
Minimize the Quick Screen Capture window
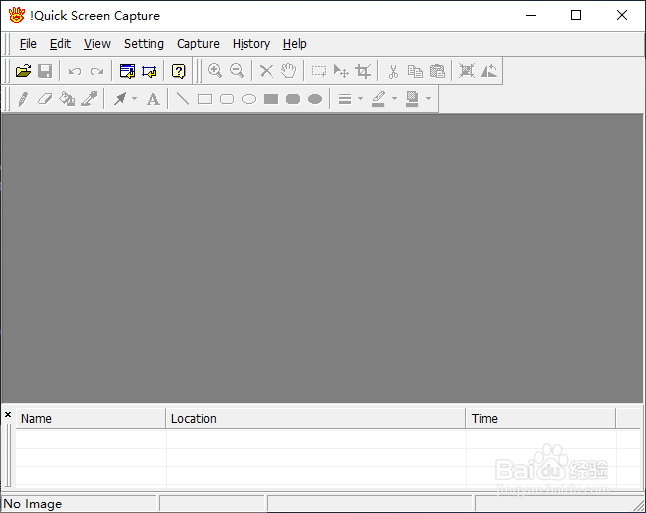point(531,16)
